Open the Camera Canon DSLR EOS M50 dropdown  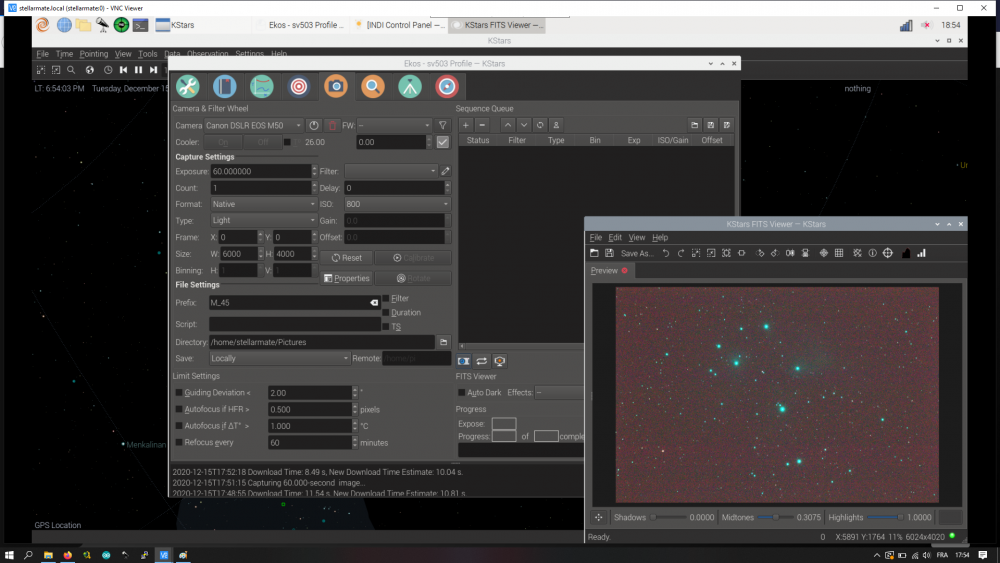click(x=253, y=126)
